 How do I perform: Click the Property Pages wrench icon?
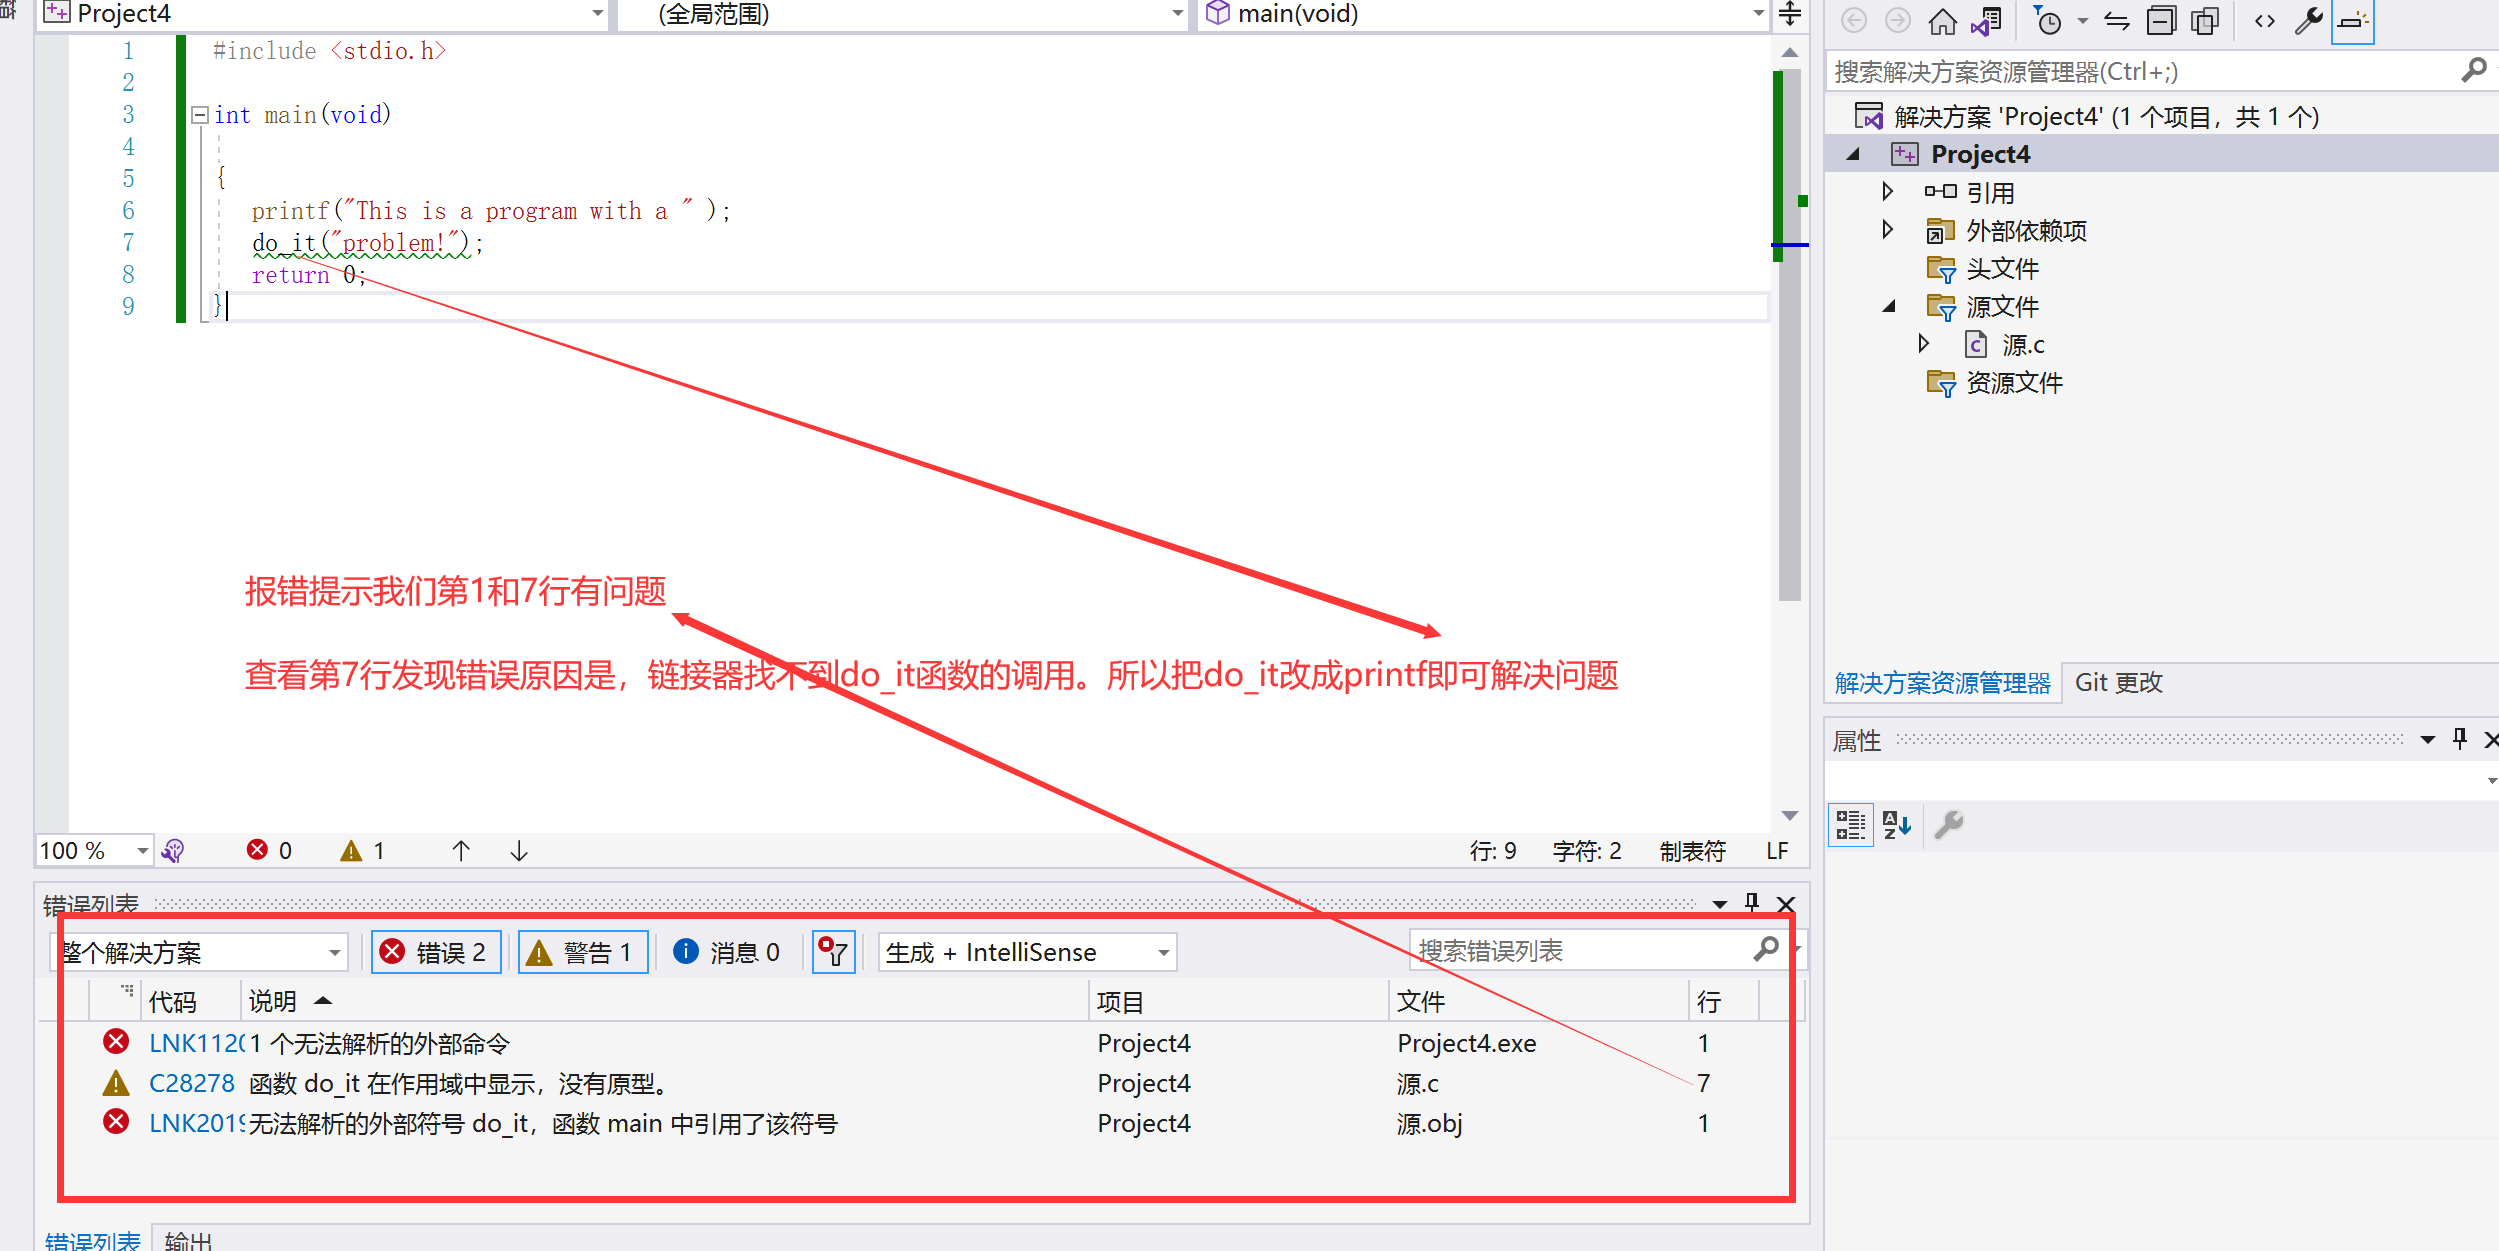tap(1949, 825)
